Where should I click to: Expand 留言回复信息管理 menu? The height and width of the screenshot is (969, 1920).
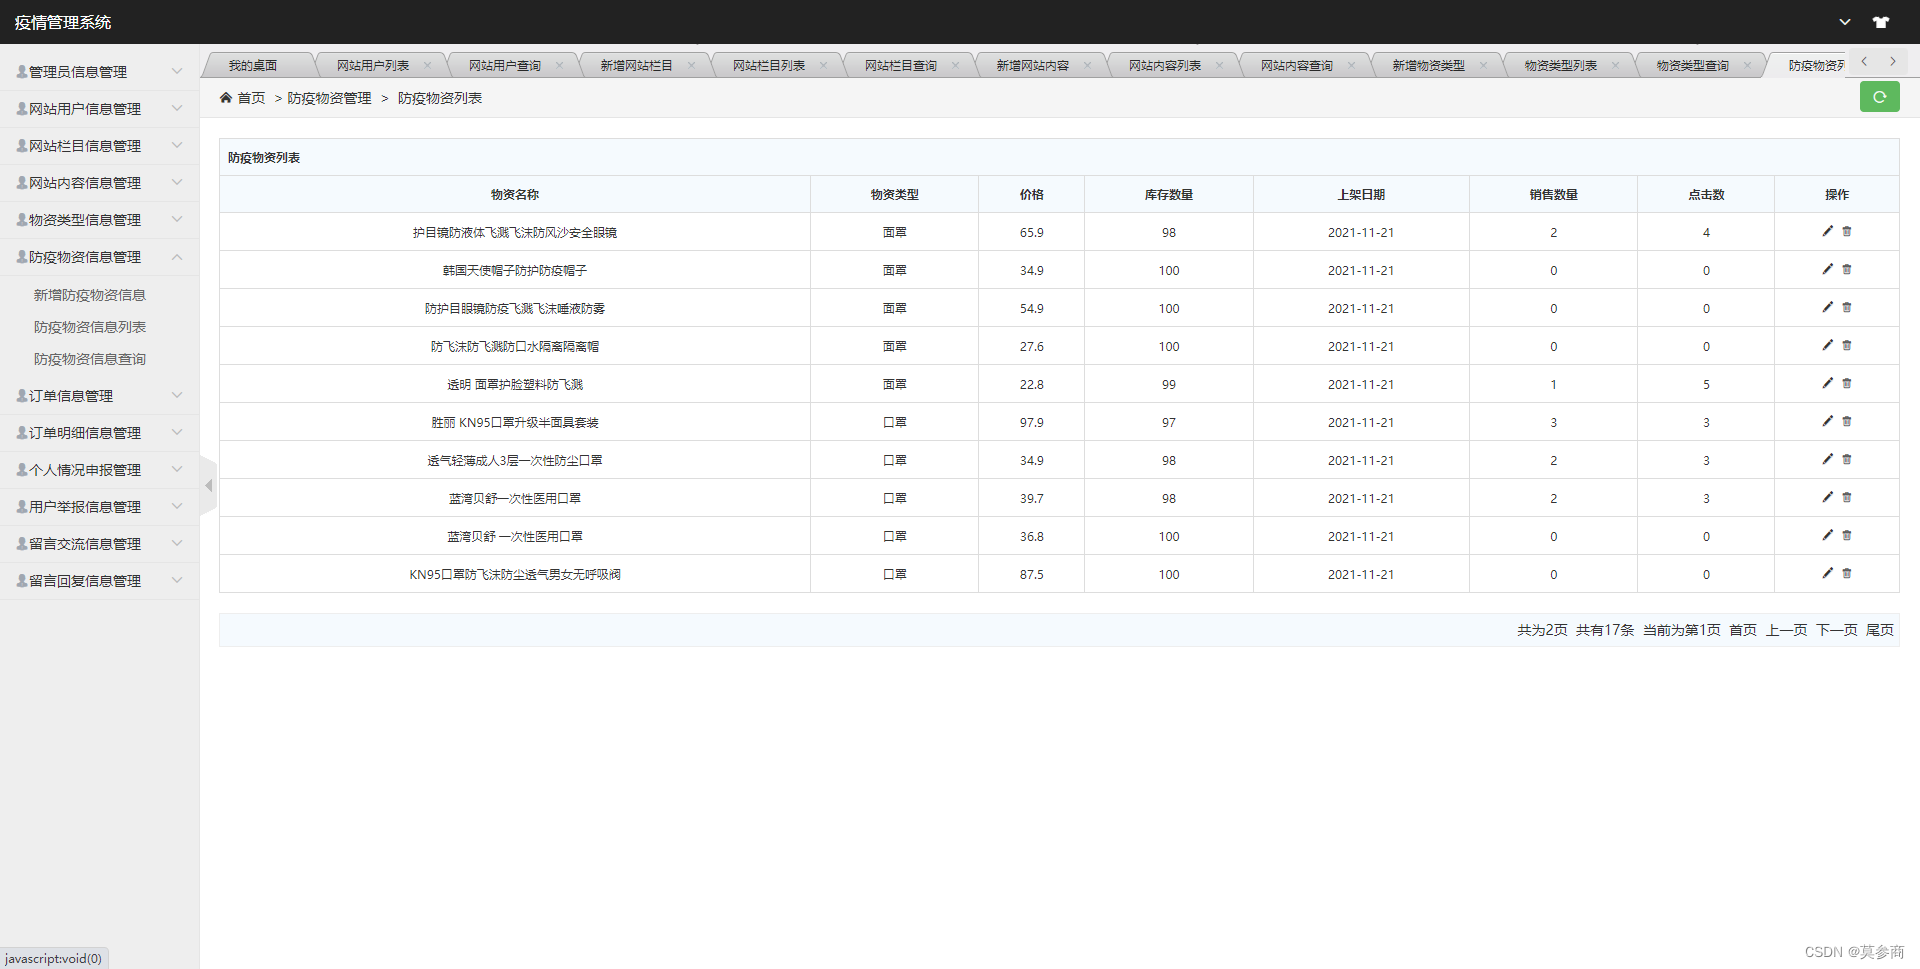[x=99, y=581]
